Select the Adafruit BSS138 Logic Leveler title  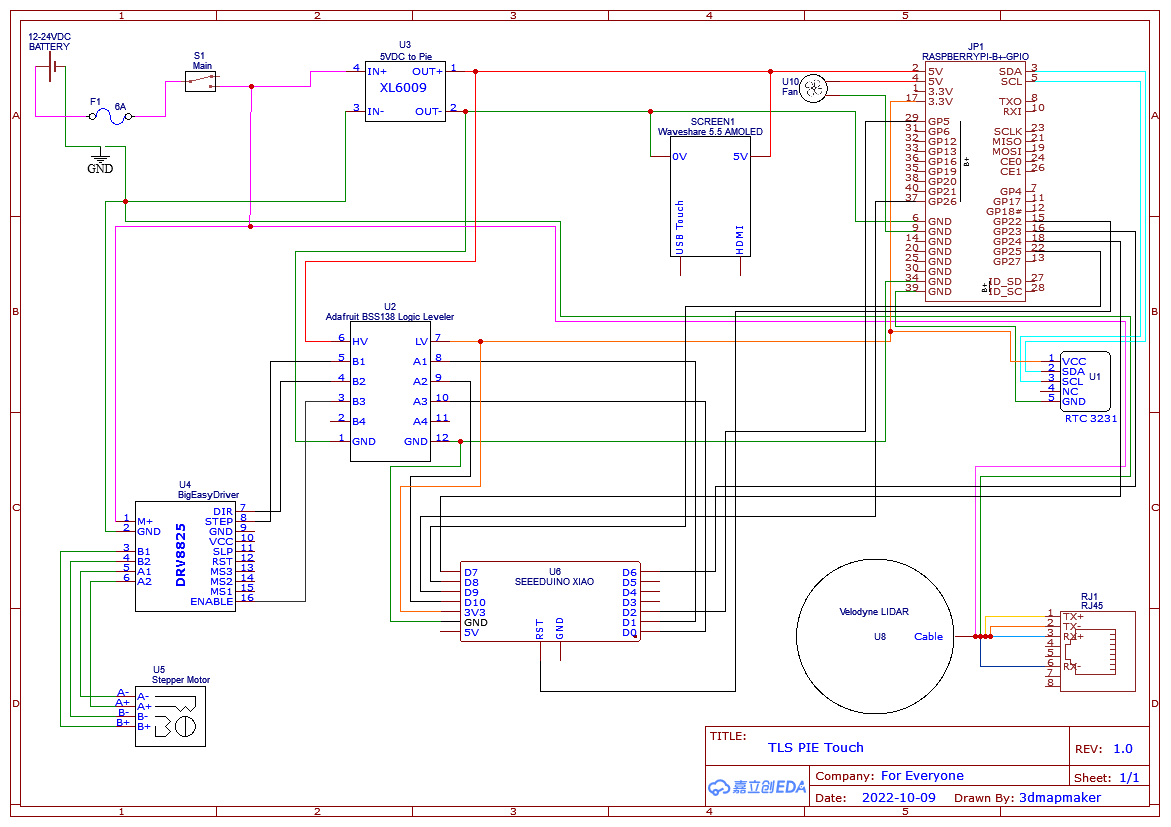pyautogui.click(x=389, y=317)
